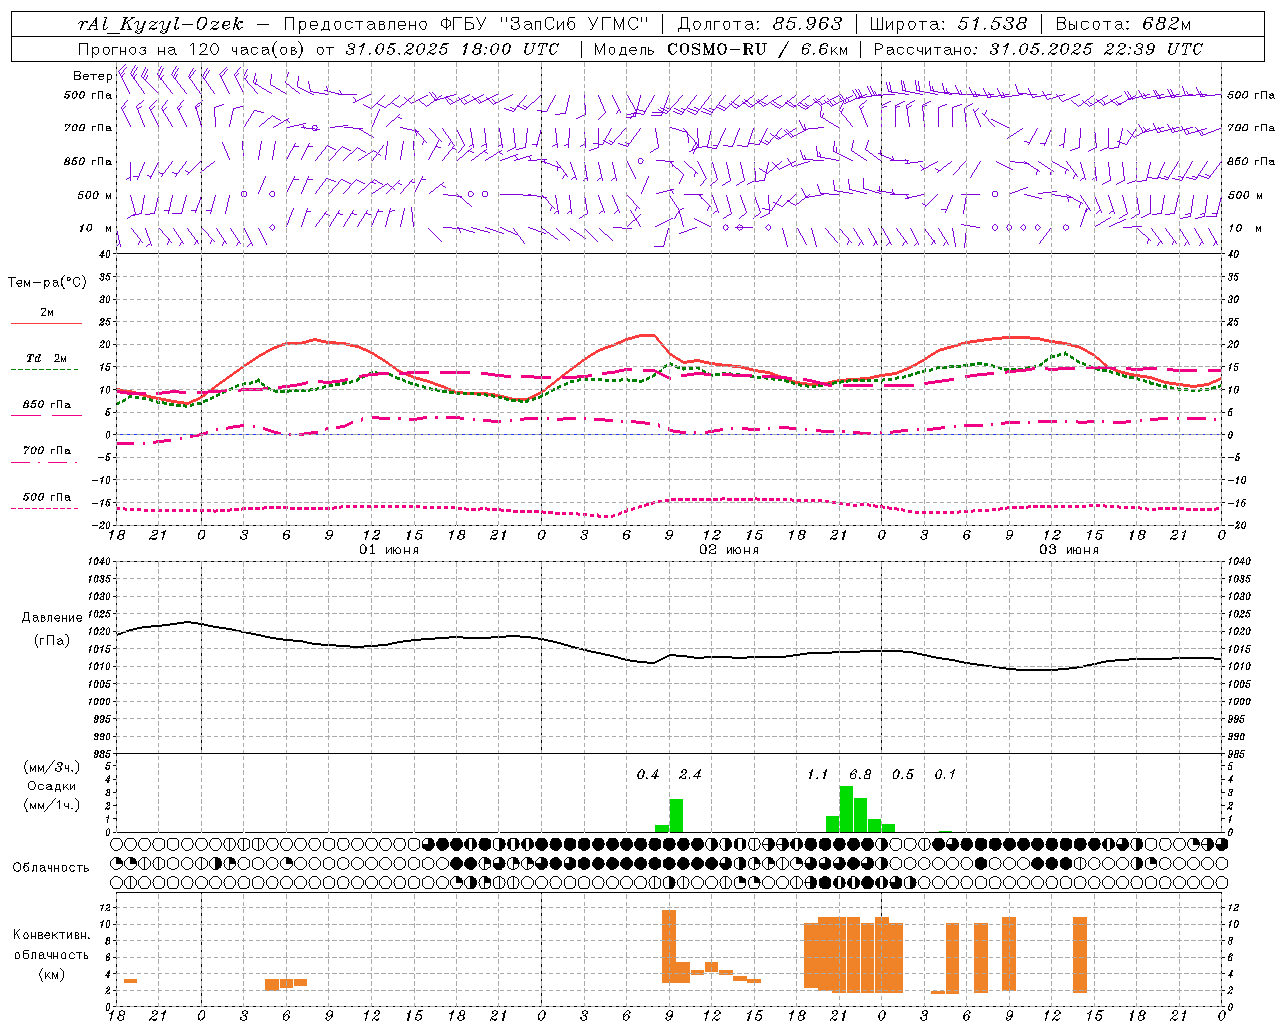
Task: Click the Ветер panel label
Action: tap(92, 76)
